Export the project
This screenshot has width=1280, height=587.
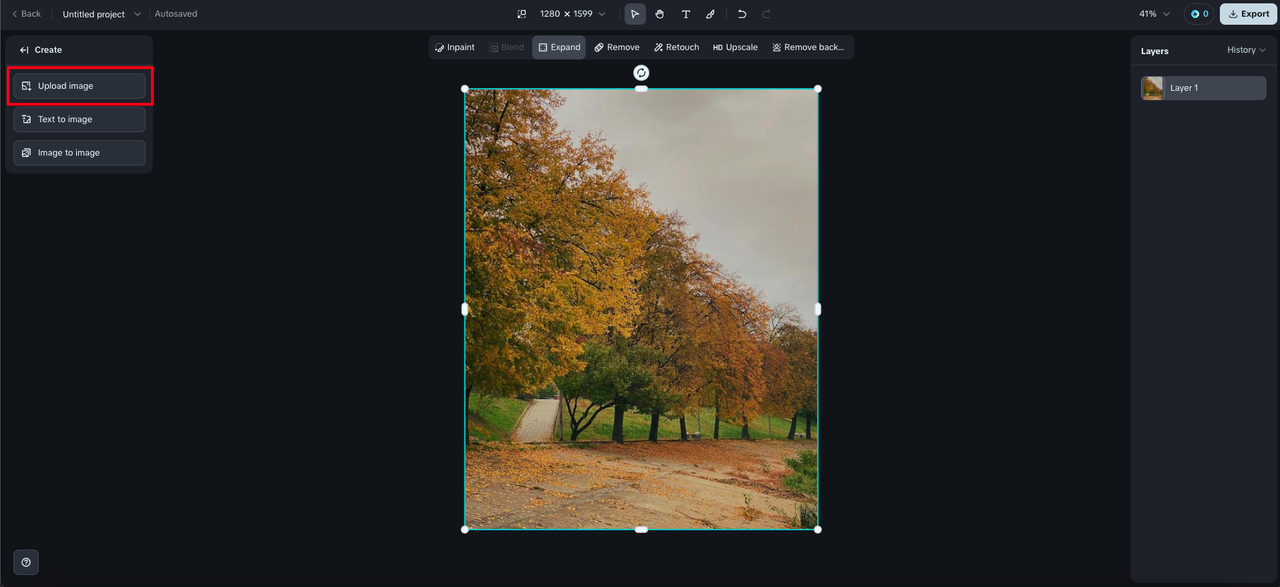[1248, 14]
